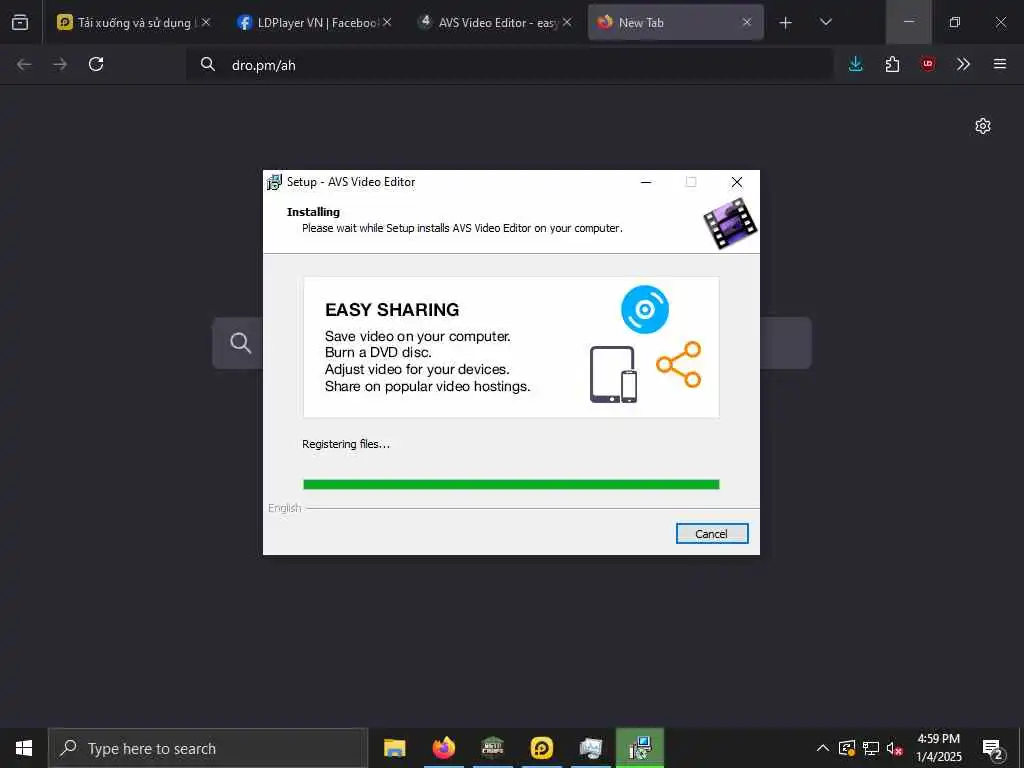Go forward to the next page
This screenshot has width=1024, height=768.
click(60, 64)
